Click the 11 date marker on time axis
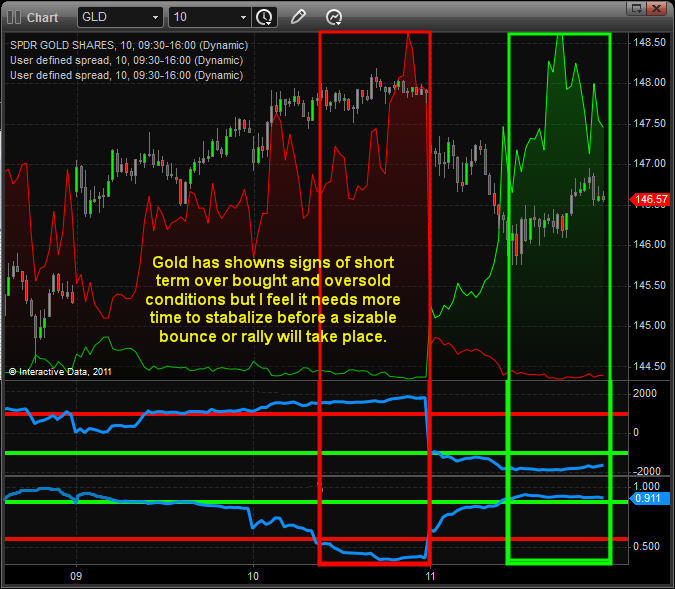The image size is (675, 589). (430, 577)
